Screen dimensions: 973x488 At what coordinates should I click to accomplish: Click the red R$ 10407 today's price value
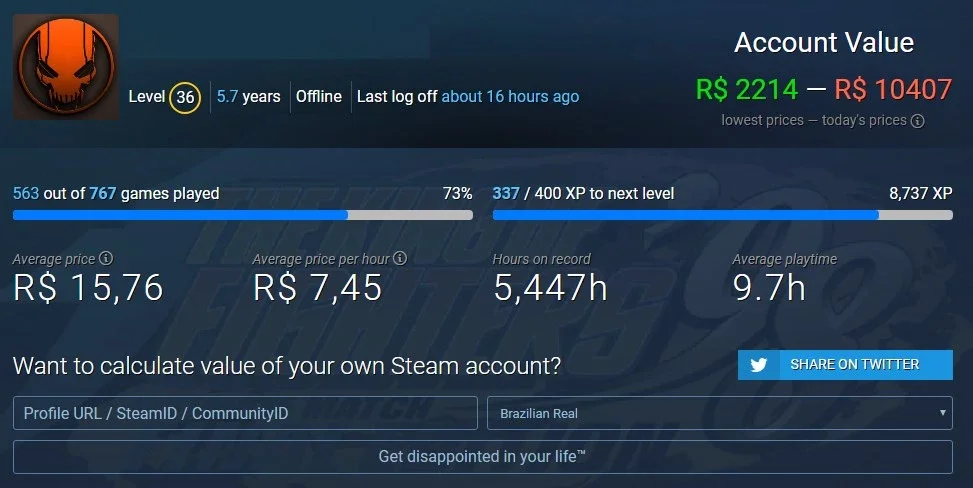[x=893, y=89]
